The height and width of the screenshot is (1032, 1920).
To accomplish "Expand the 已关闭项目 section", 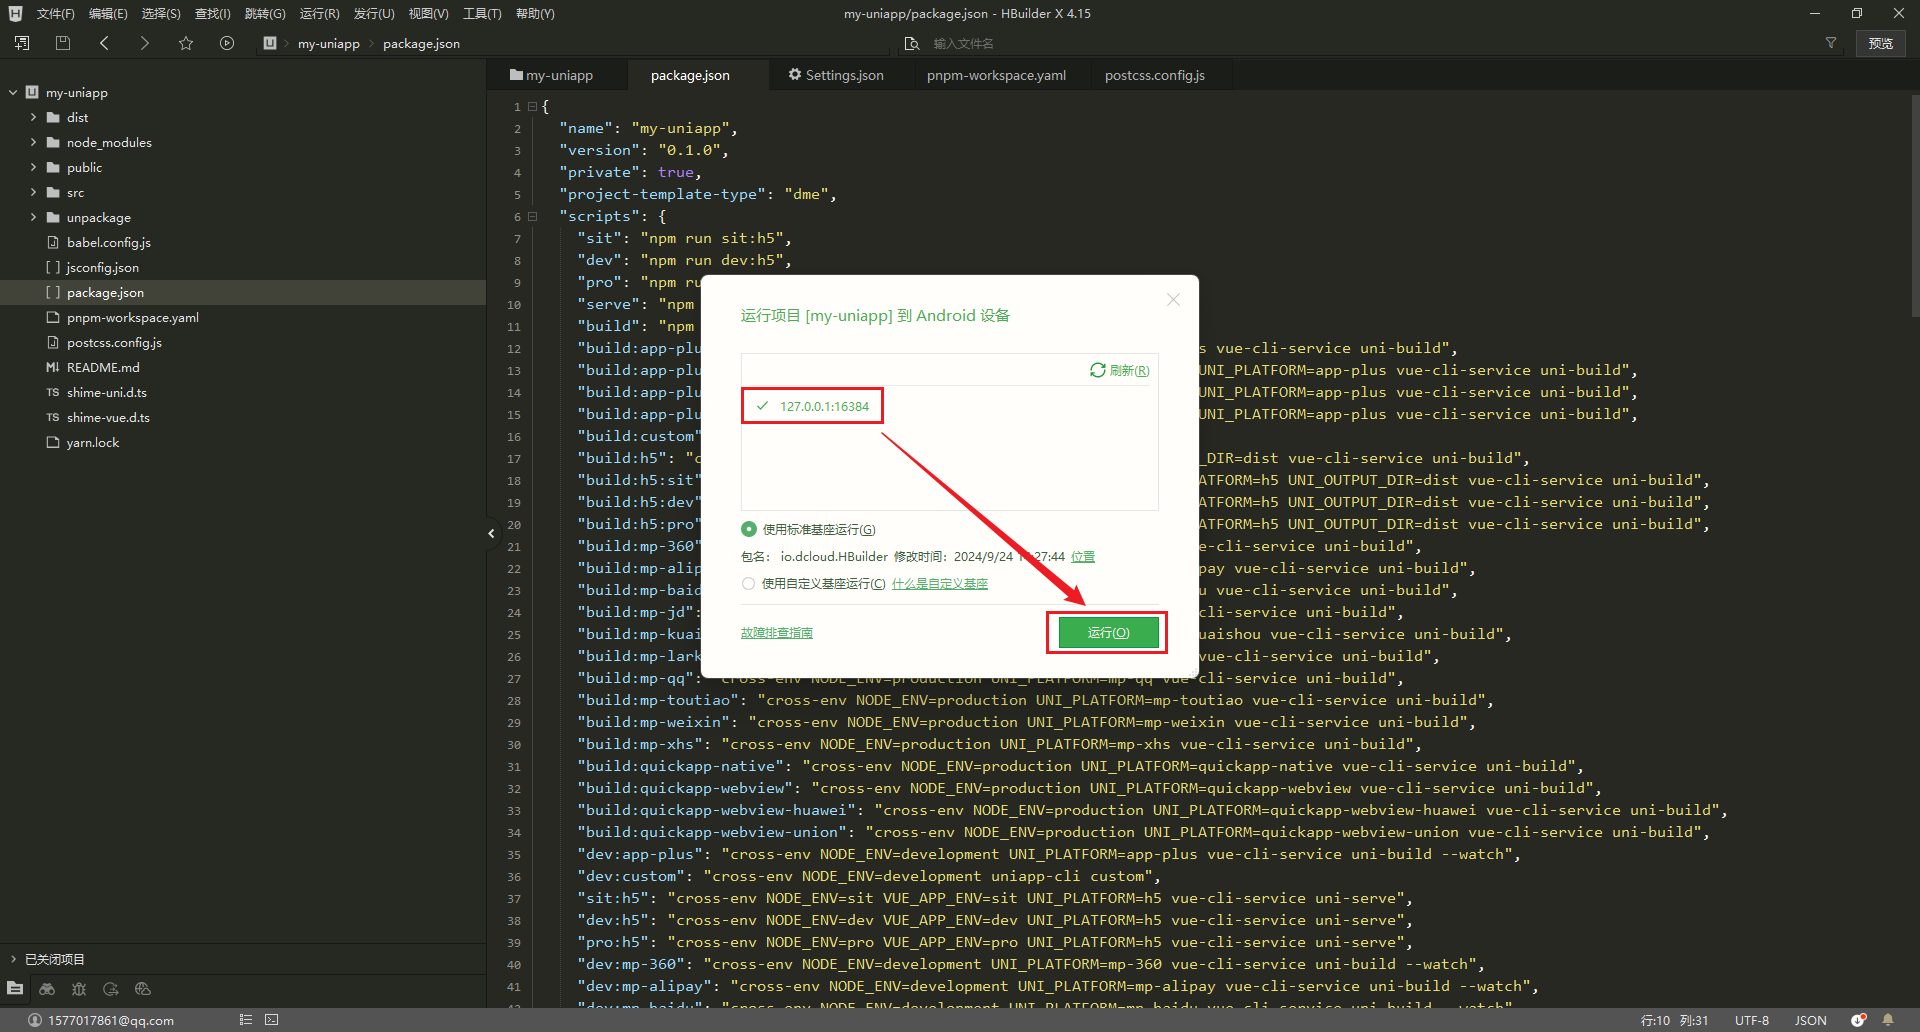I will pos(13,959).
